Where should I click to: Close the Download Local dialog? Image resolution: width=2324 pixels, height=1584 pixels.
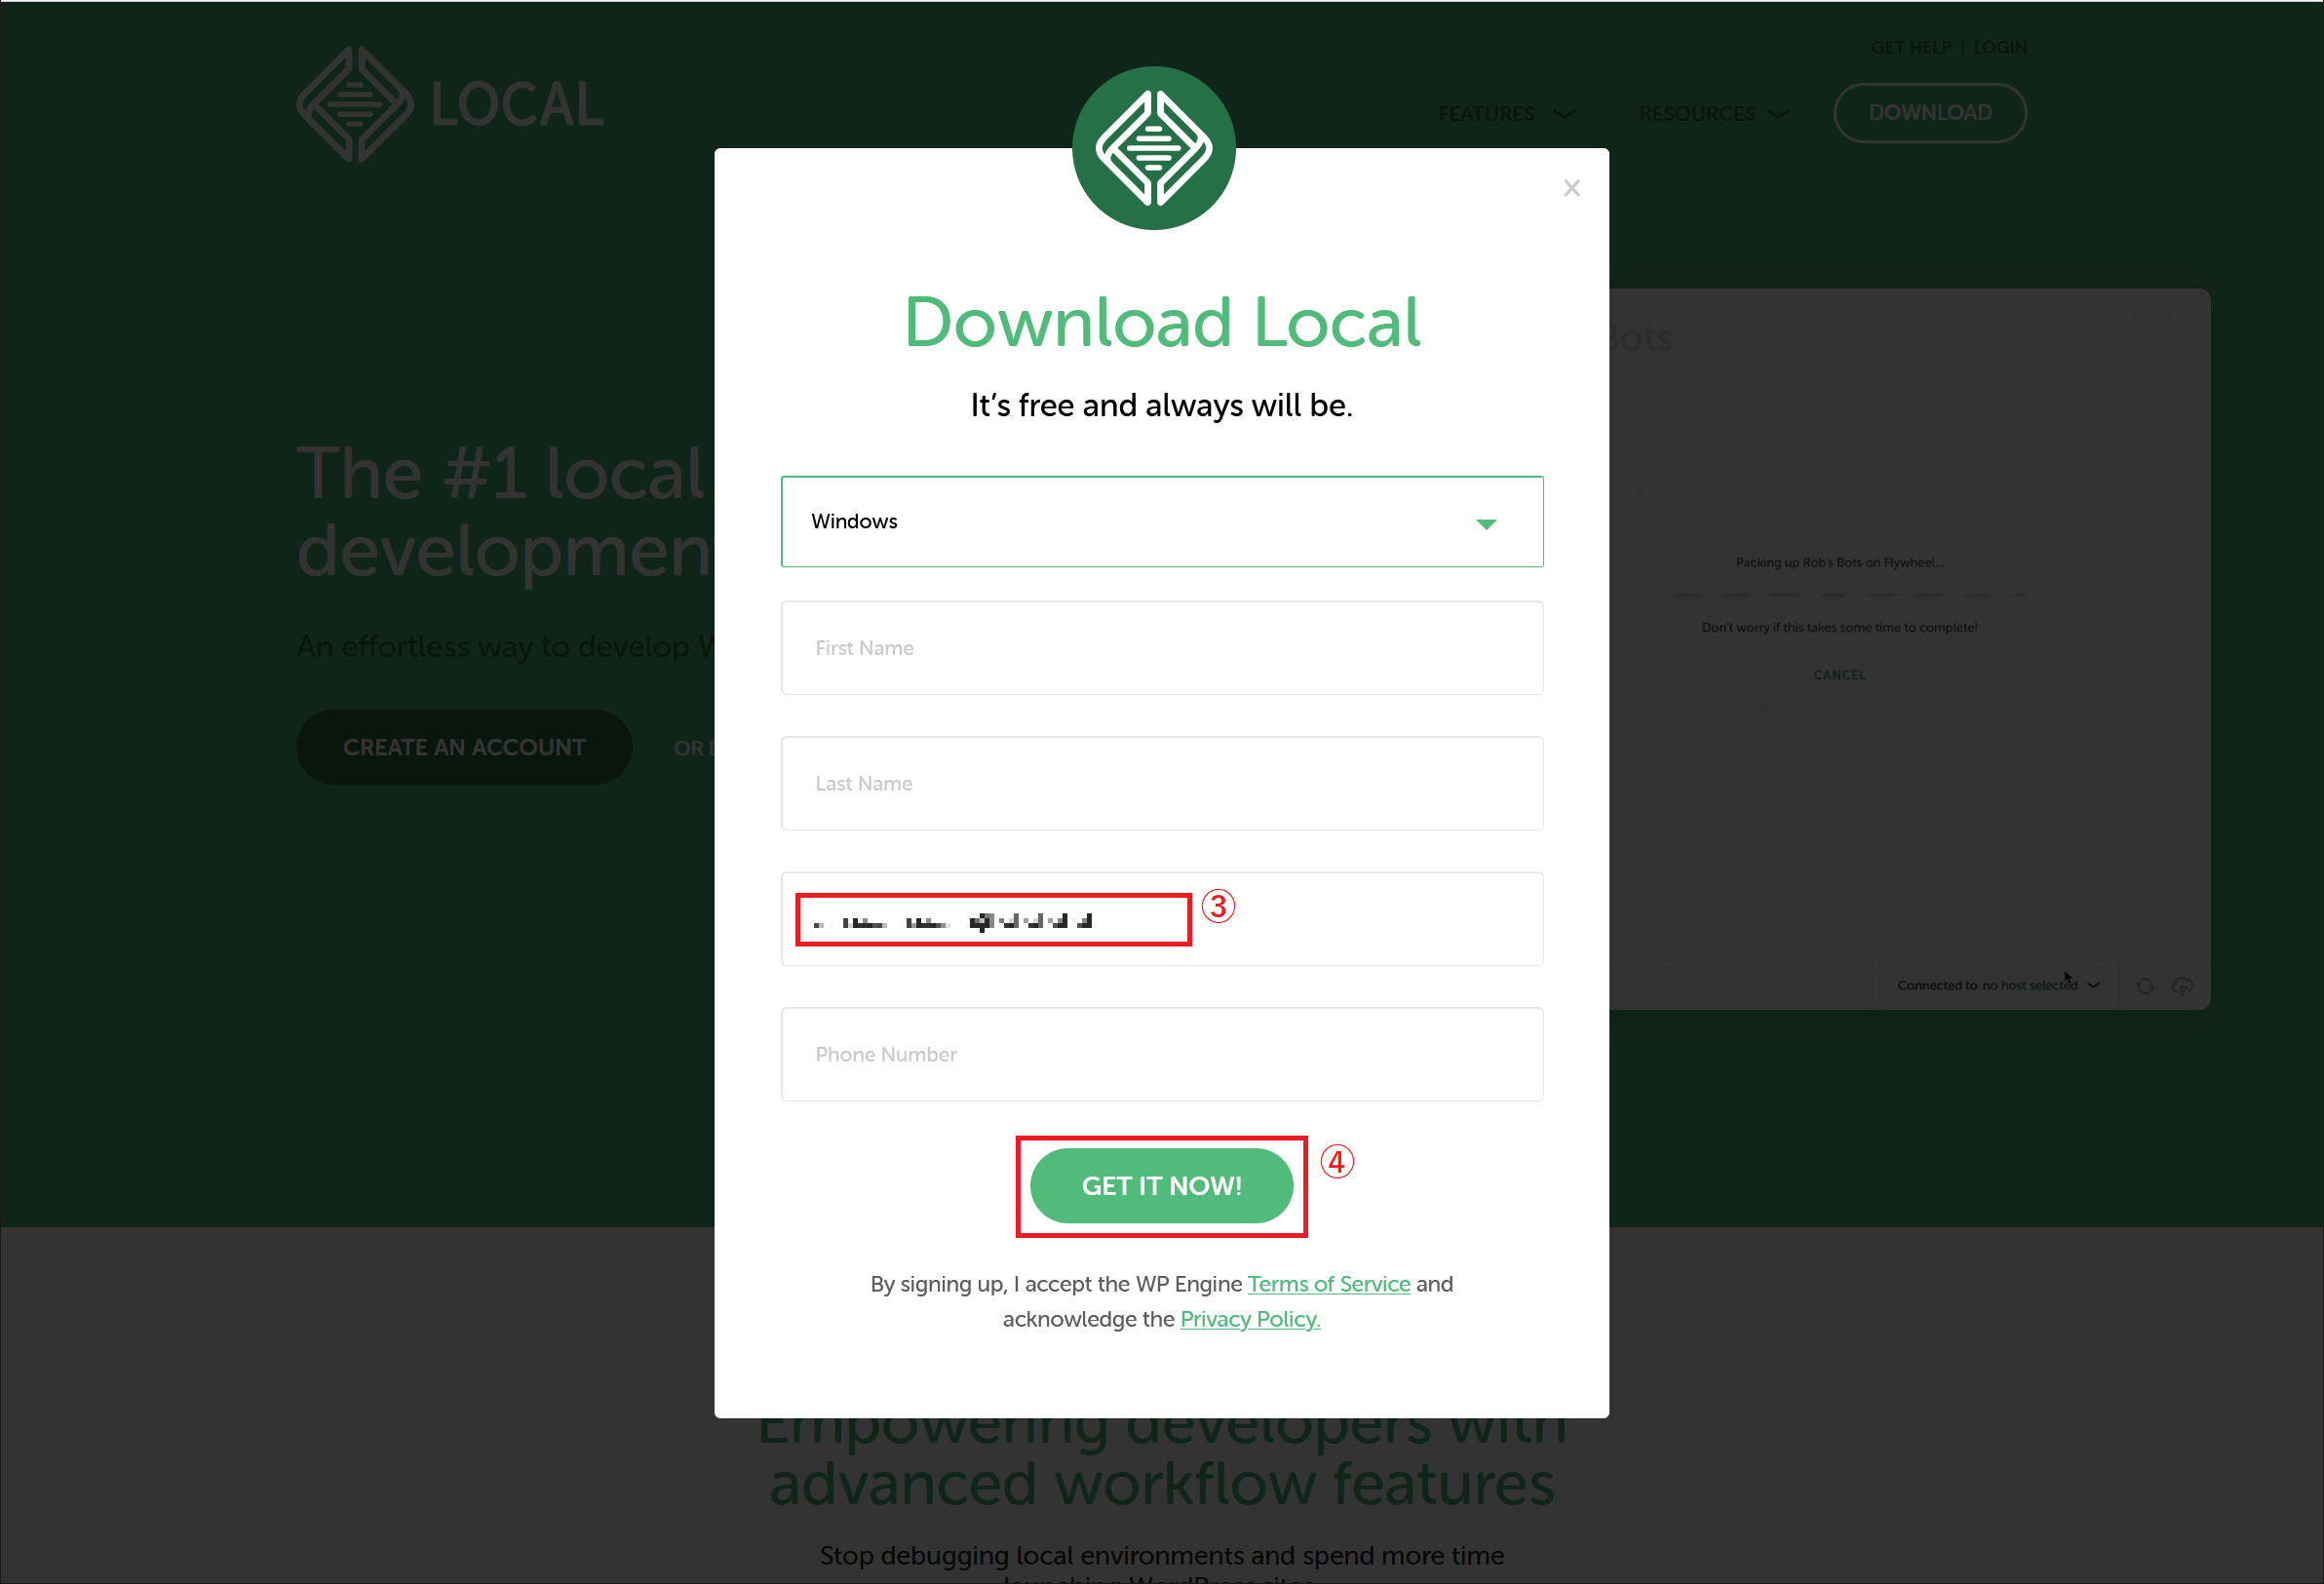pyautogui.click(x=1571, y=188)
